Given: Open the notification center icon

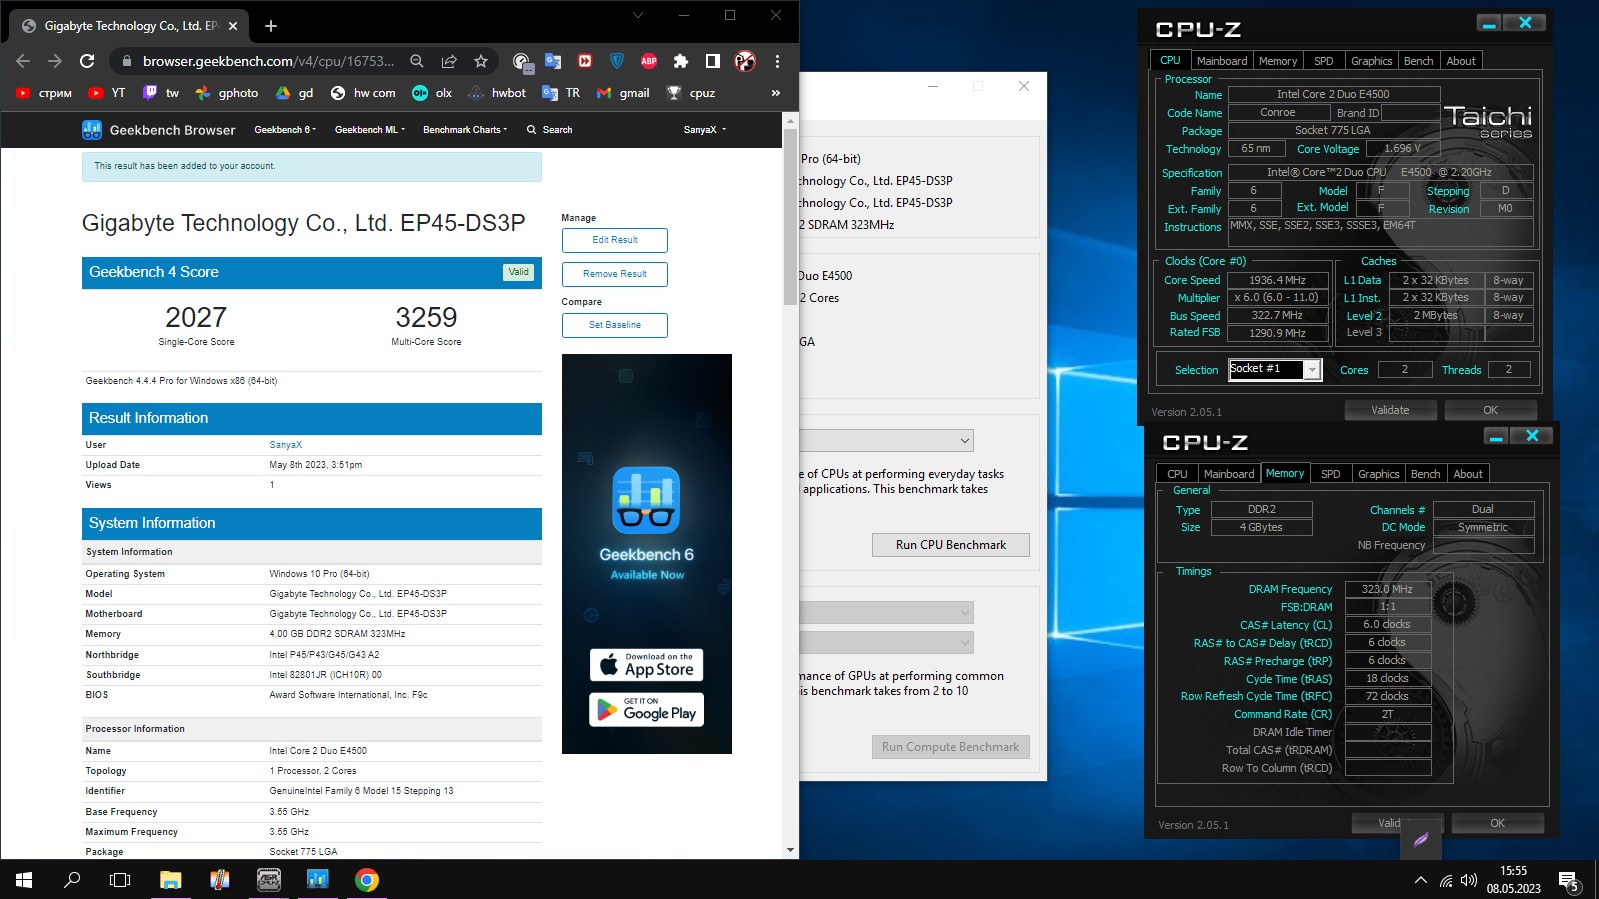Looking at the screenshot, I should [x=1569, y=881].
